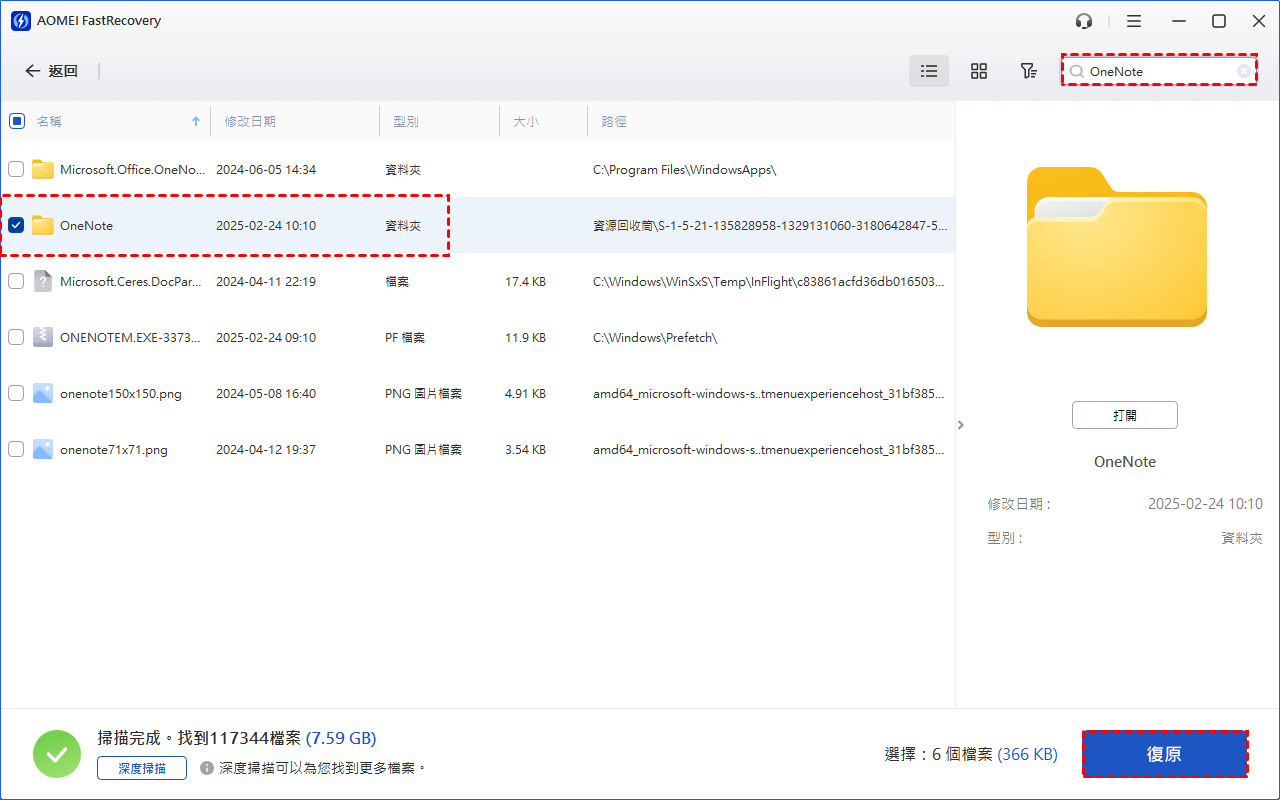Screen dimensions: 1280x800
Task: Click the C:\Program Files\WindowsApps\ path
Action: pos(685,170)
